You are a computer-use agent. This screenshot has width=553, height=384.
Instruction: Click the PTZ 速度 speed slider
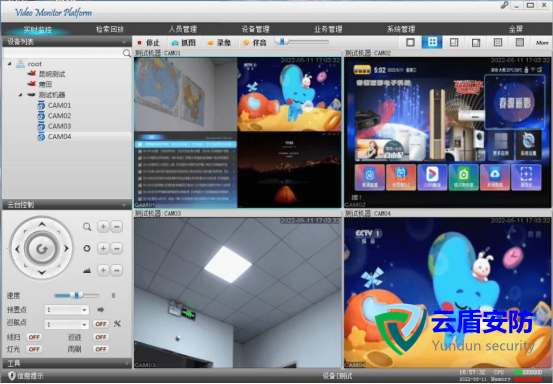point(77,295)
